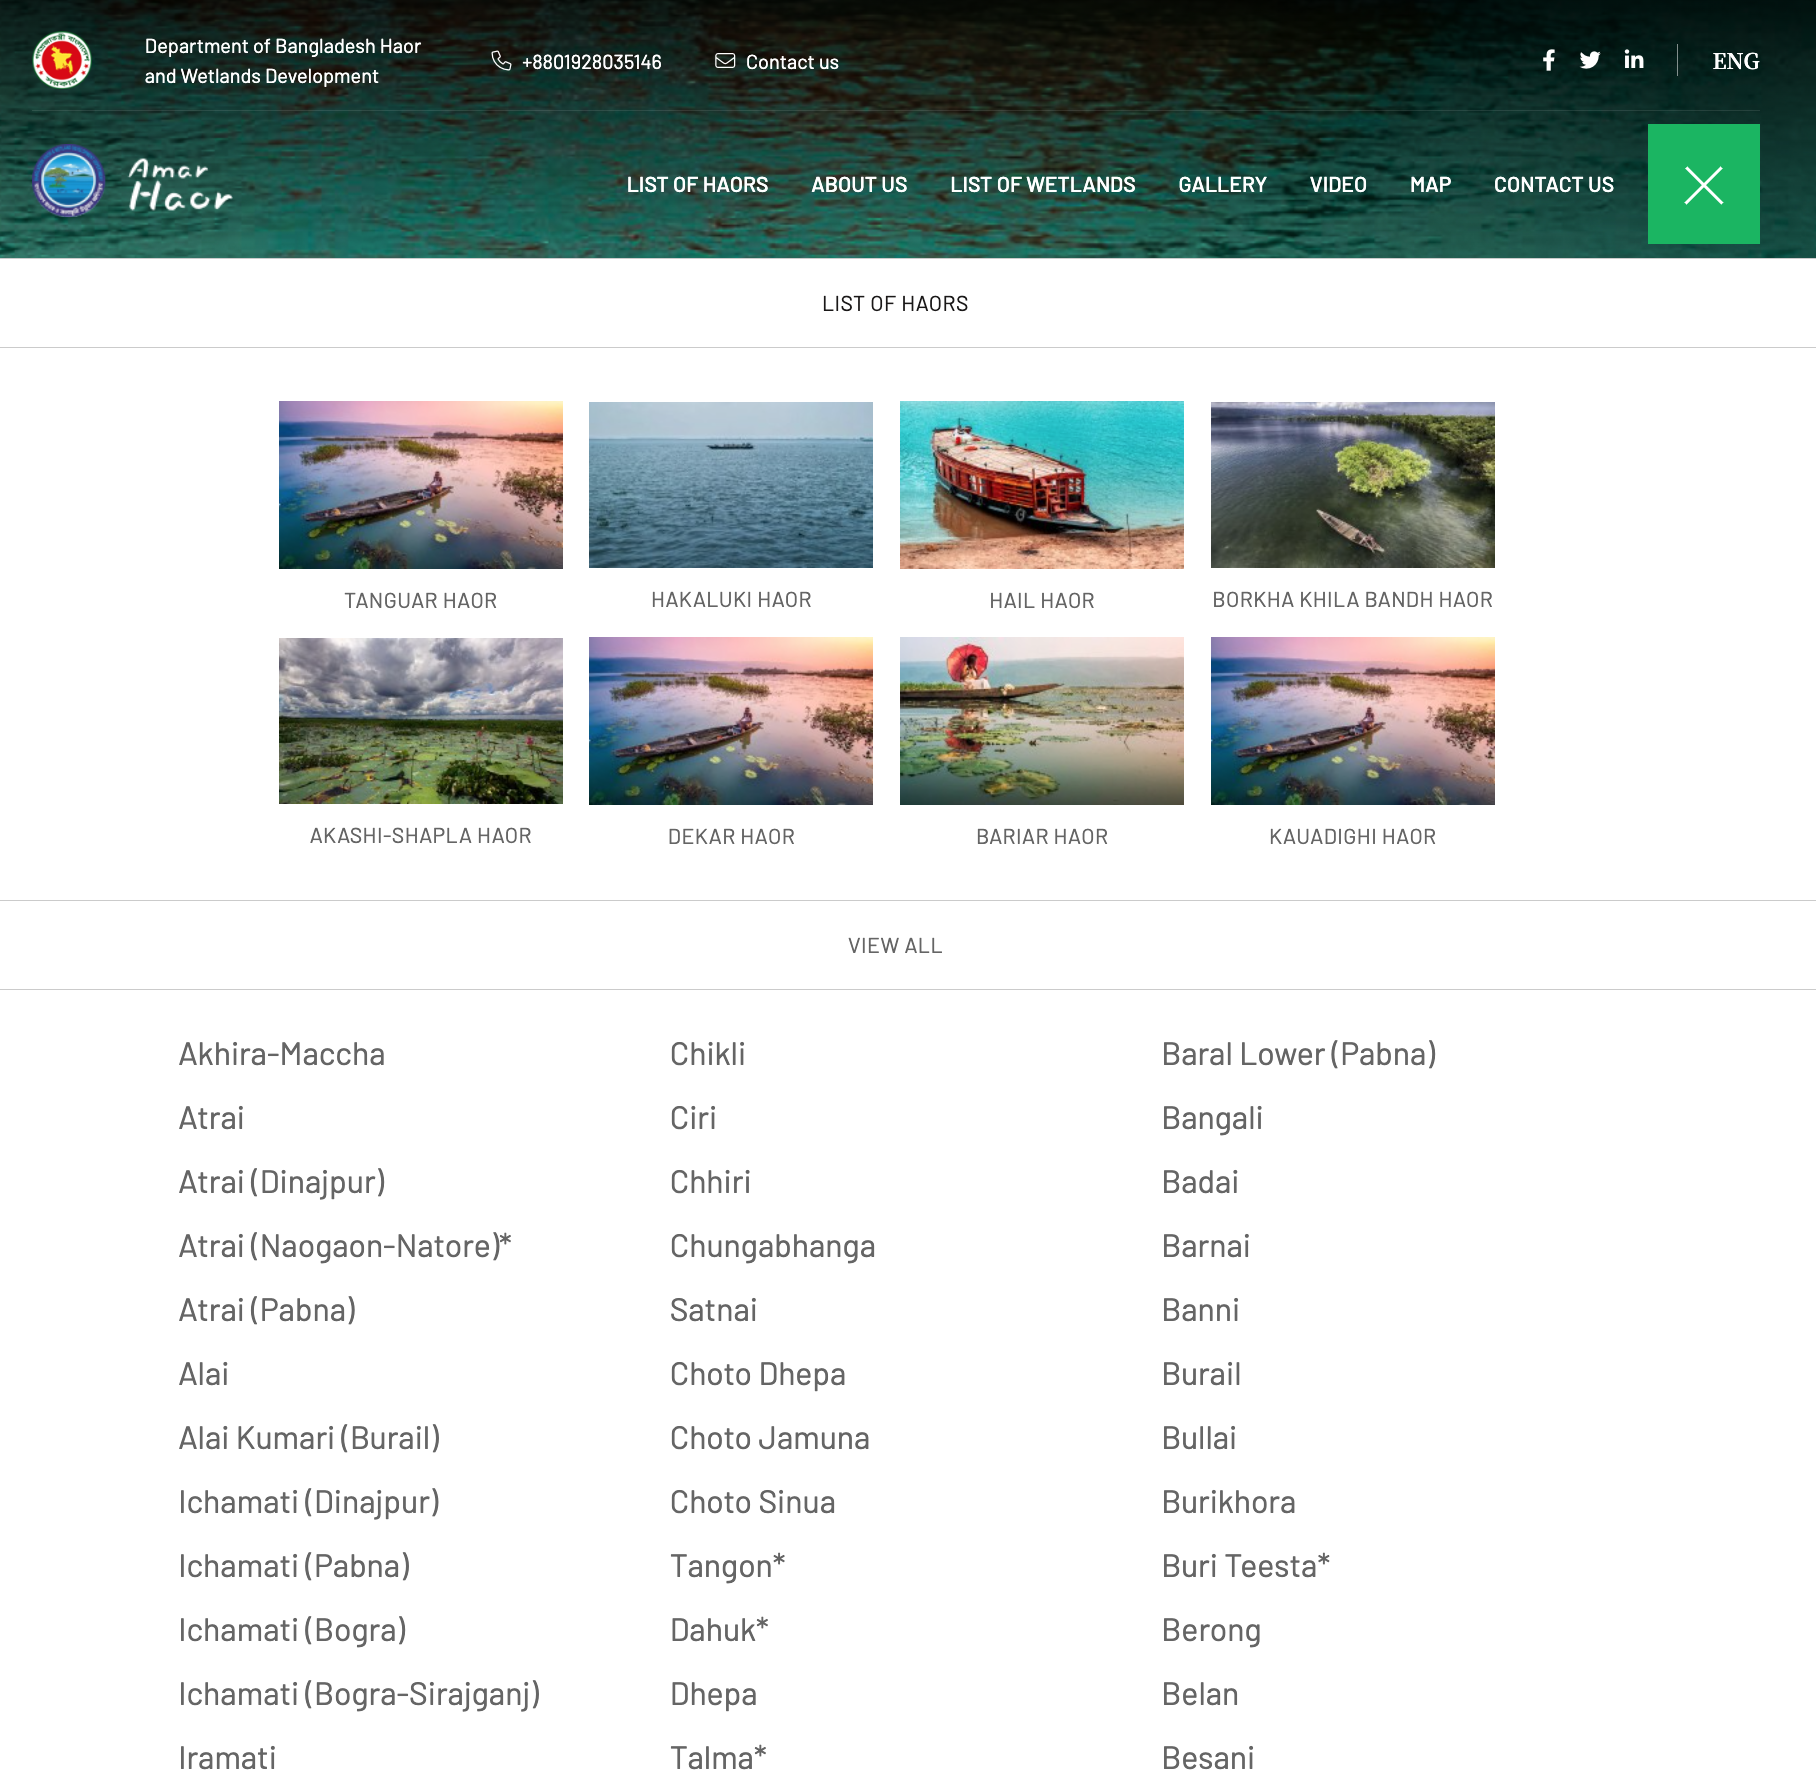View the Akashi-Shapla Haor thumbnail
This screenshot has width=1816, height=1782.
[x=421, y=721]
